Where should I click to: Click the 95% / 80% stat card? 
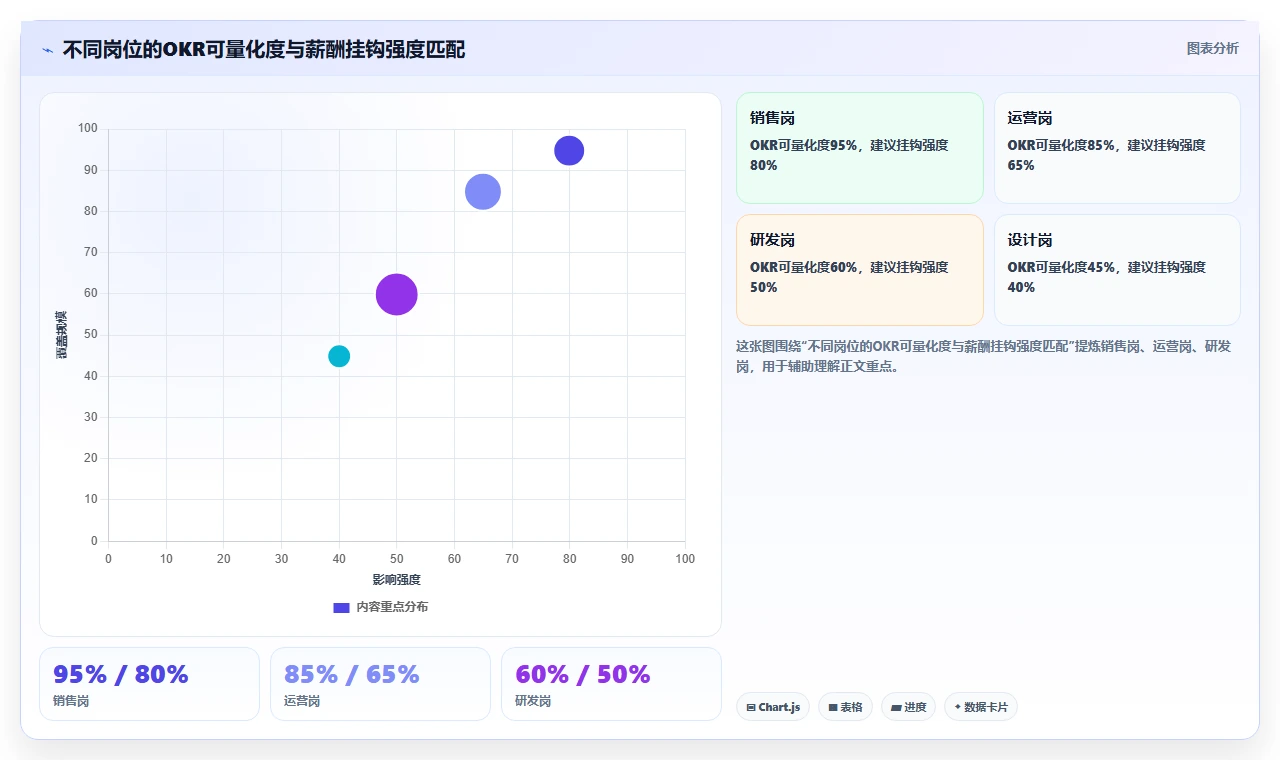pyautogui.click(x=149, y=684)
